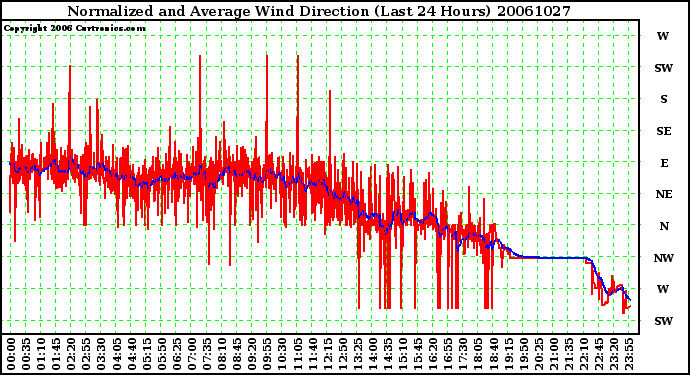
Task: Select the '14:00' time axis label
Action: 373,354
